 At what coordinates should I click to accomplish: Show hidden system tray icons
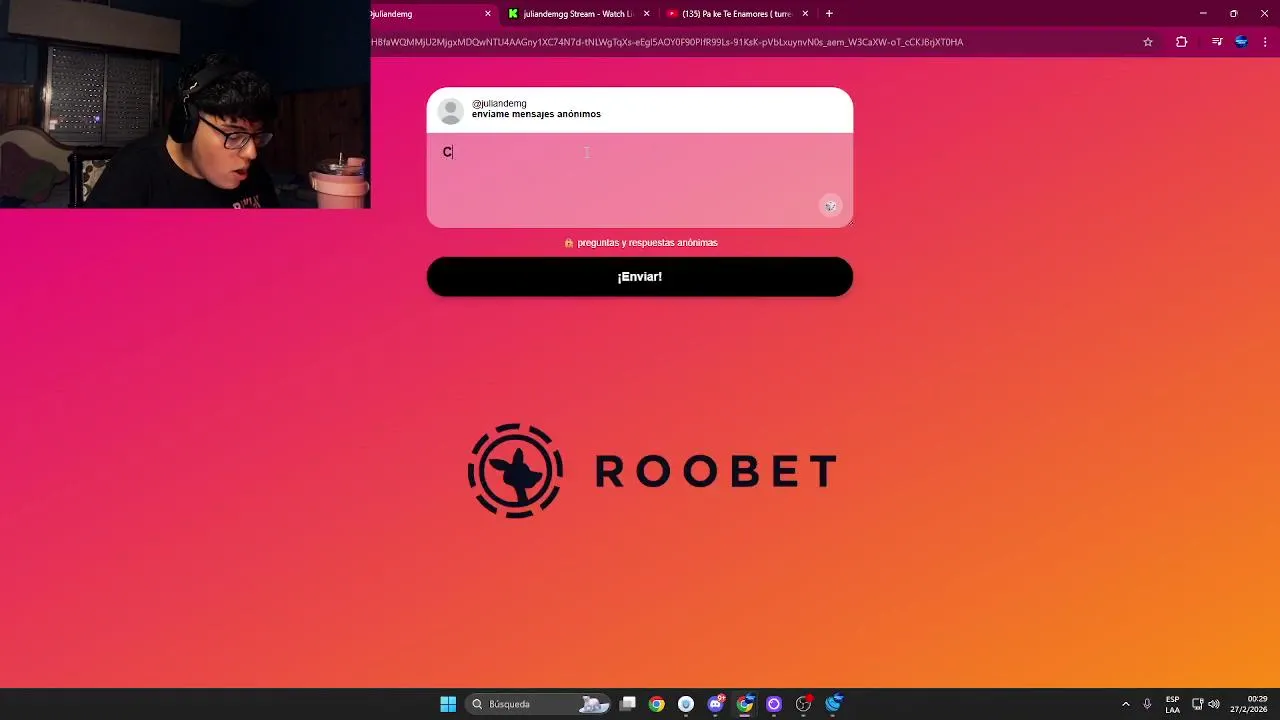click(1126, 704)
